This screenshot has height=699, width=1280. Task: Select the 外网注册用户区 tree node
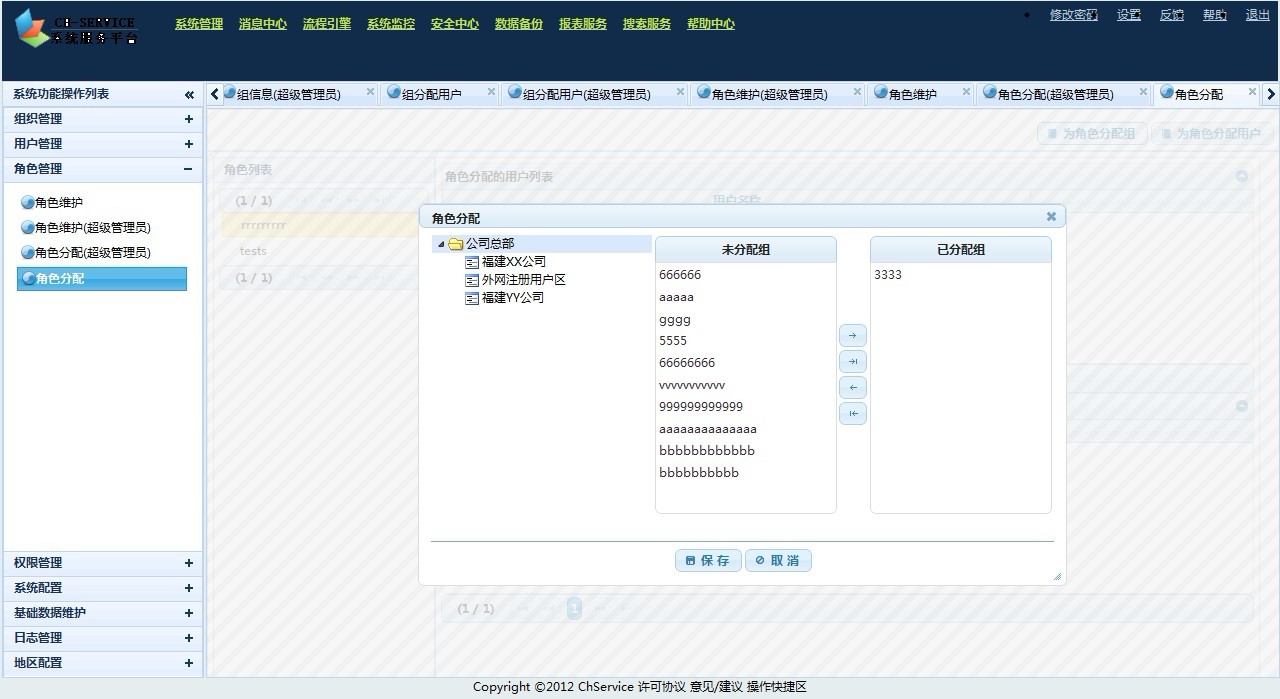coord(524,280)
